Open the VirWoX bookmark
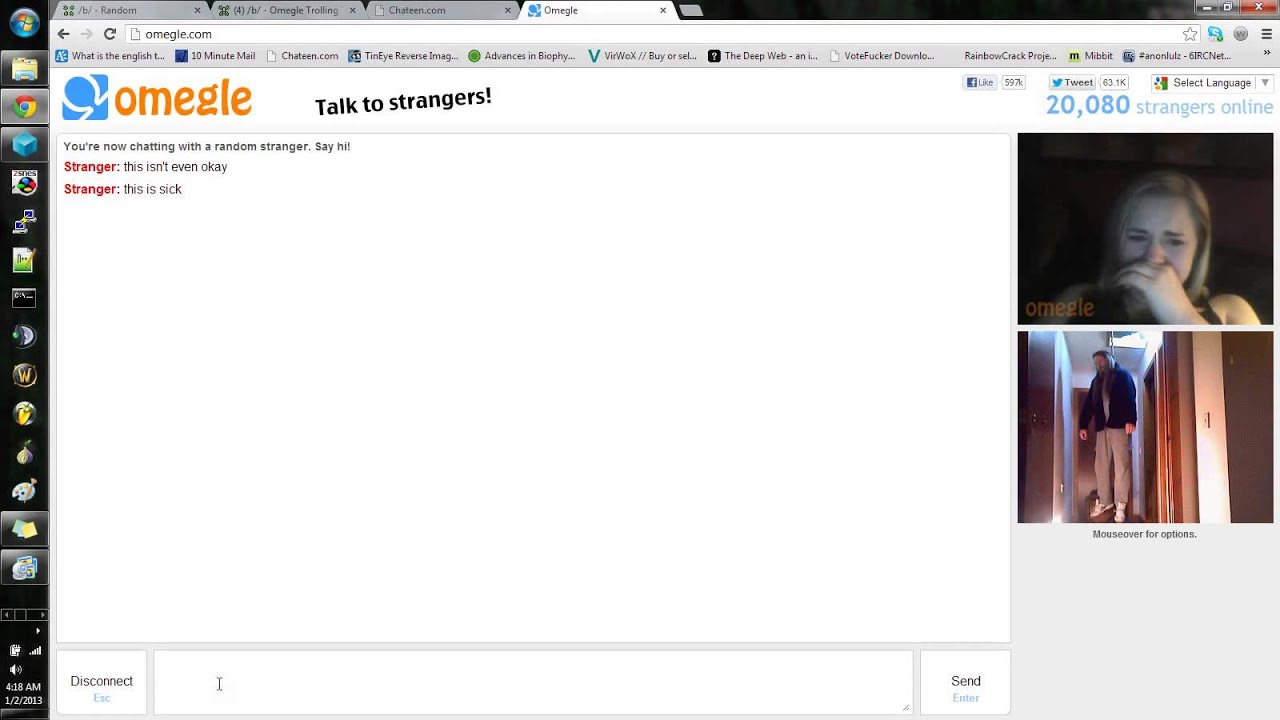Viewport: 1280px width, 720px height. click(642, 56)
